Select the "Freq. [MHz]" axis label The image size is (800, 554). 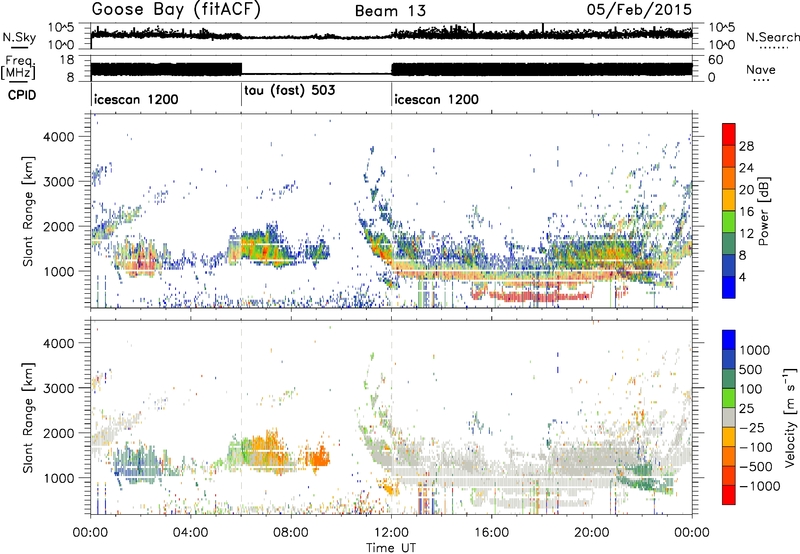point(18,68)
